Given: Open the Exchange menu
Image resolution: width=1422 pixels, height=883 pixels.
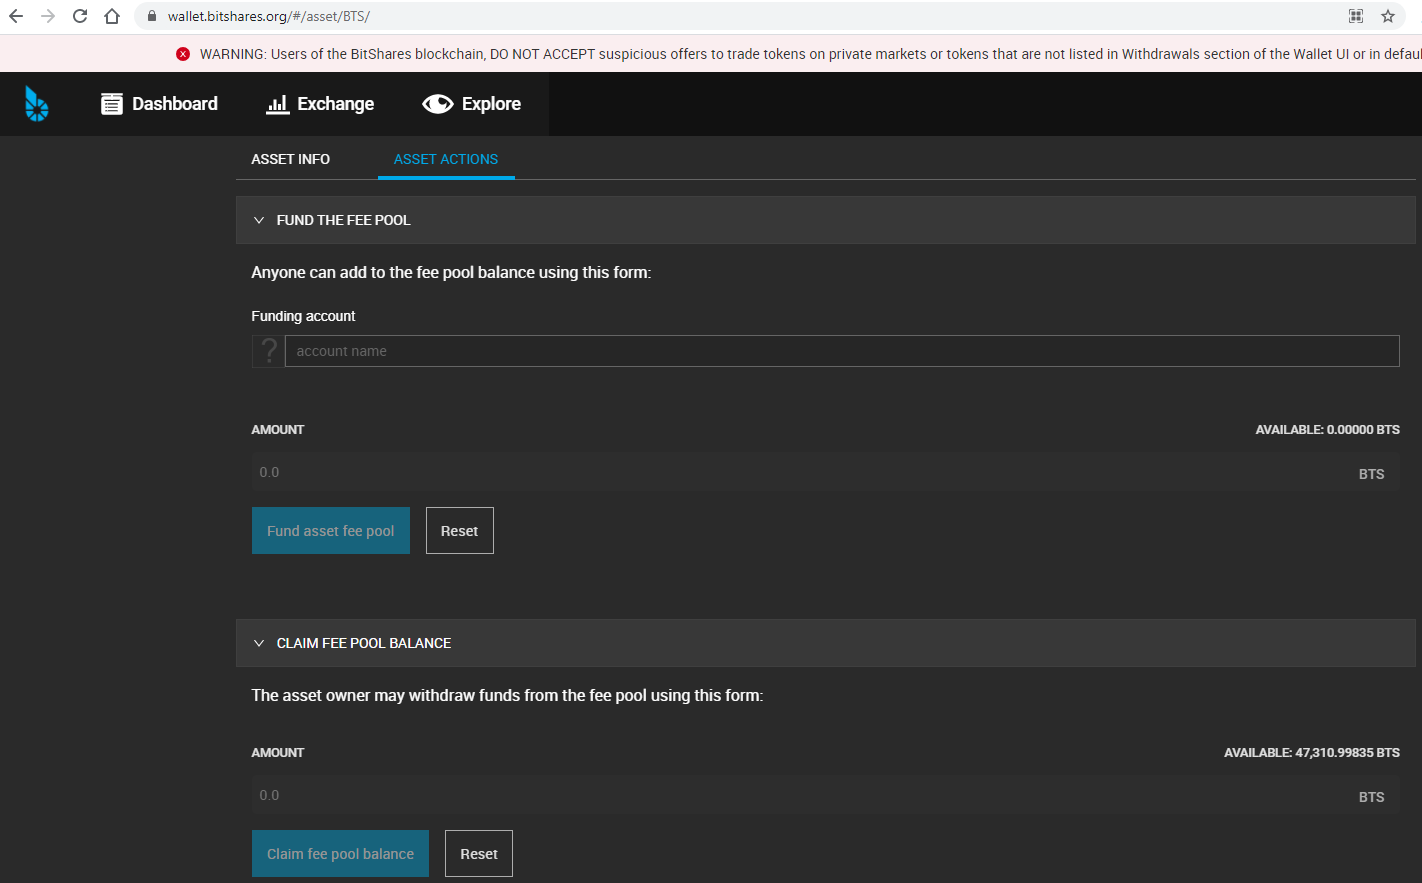Looking at the screenshot, I should (x=320, y=104).
